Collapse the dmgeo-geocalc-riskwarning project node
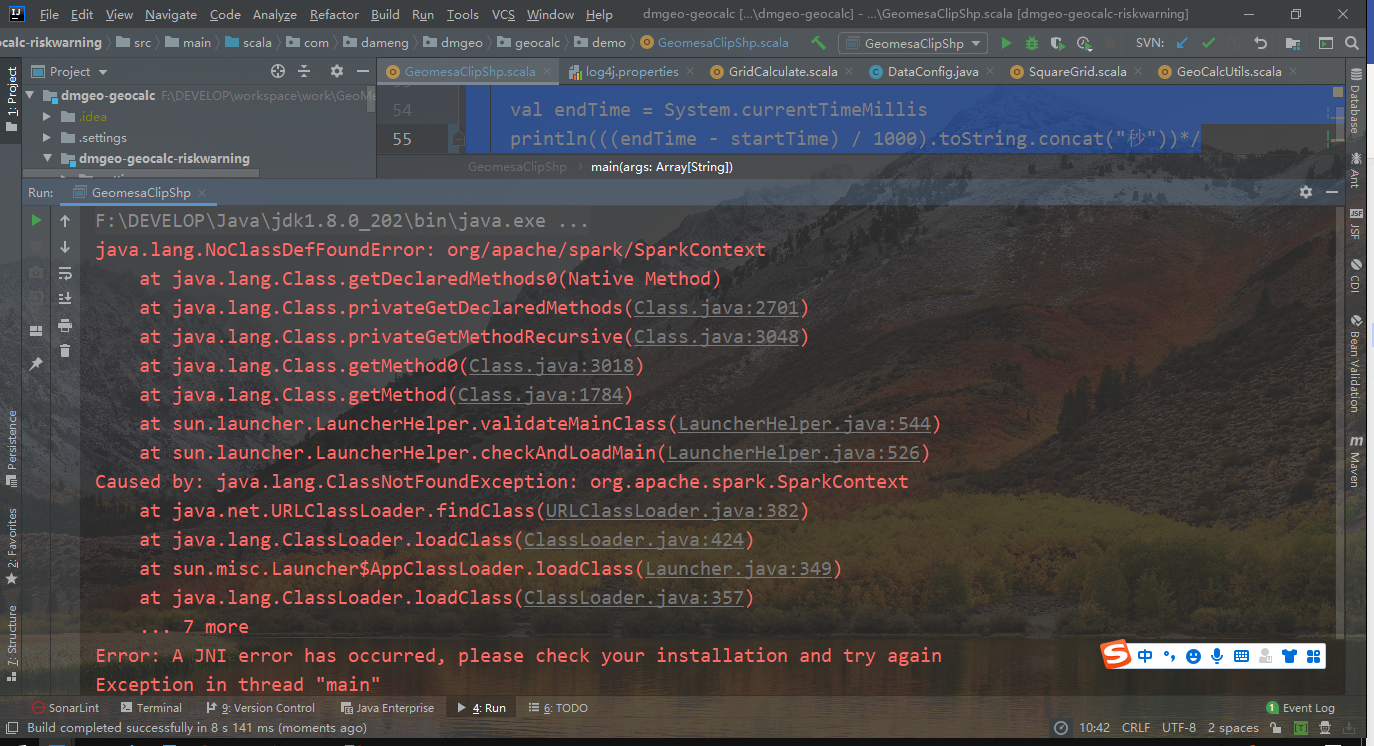The image size is (1374, 746). [46, 158]
